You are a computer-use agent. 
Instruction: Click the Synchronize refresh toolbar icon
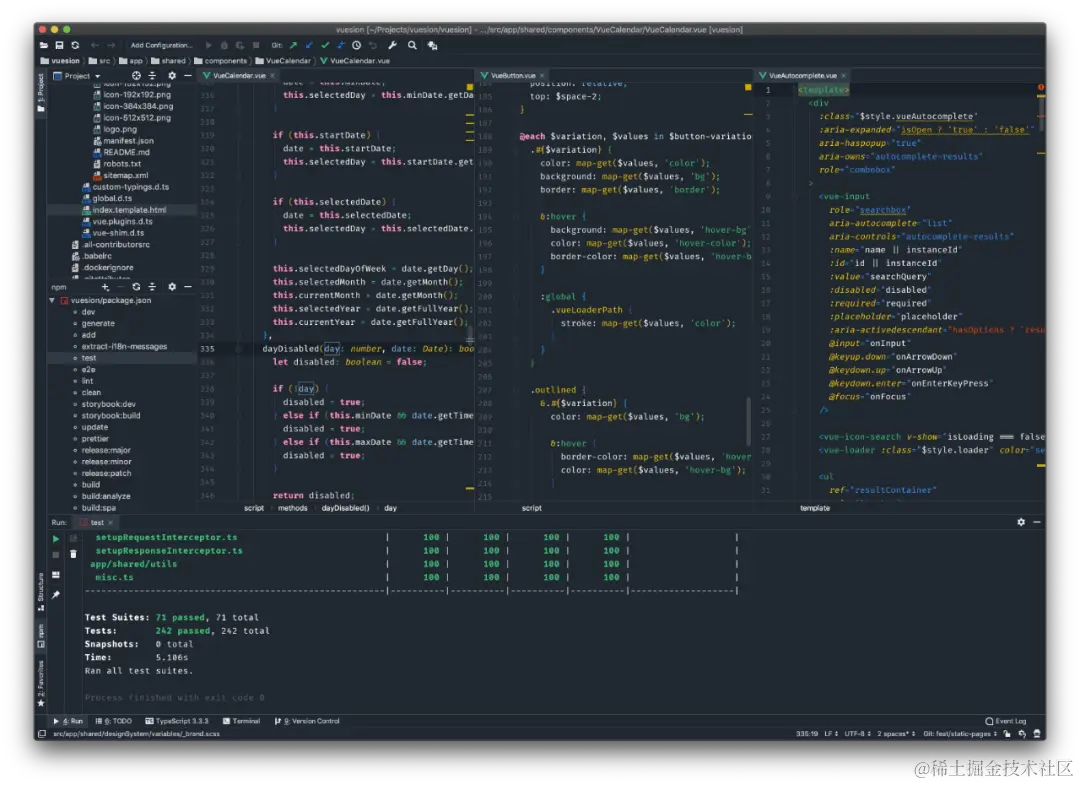tap(75, 45)
